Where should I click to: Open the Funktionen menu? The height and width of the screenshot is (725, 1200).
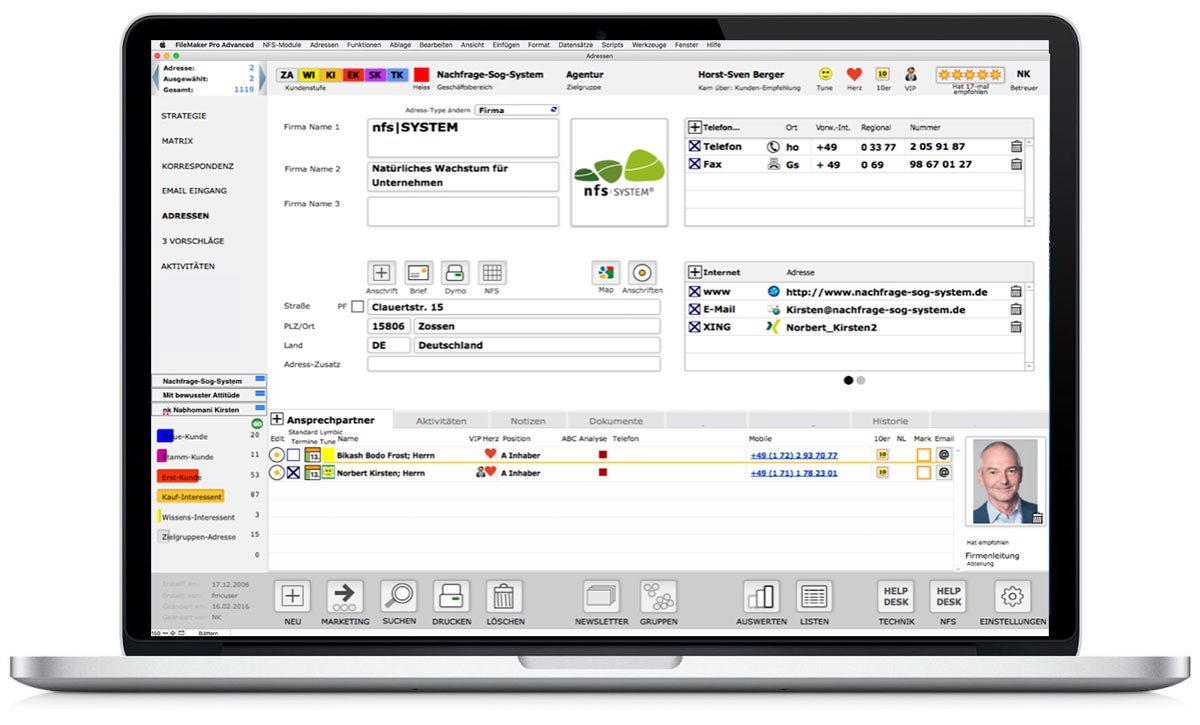pos(364,45)
